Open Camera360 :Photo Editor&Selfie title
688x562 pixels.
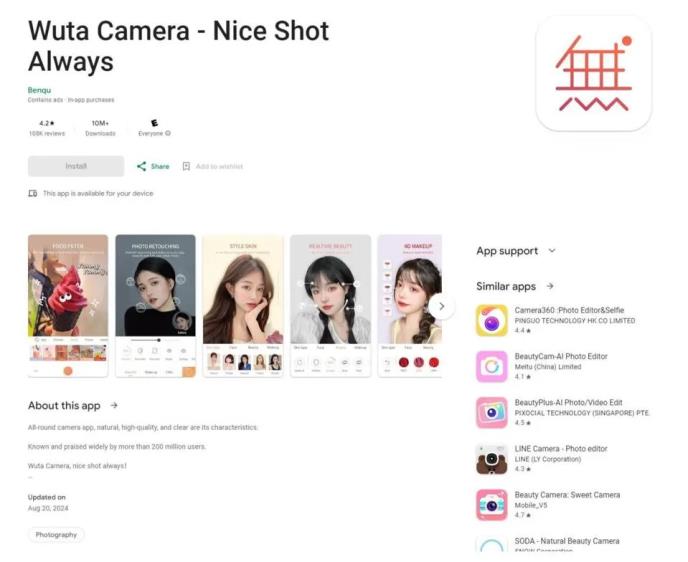569,310
